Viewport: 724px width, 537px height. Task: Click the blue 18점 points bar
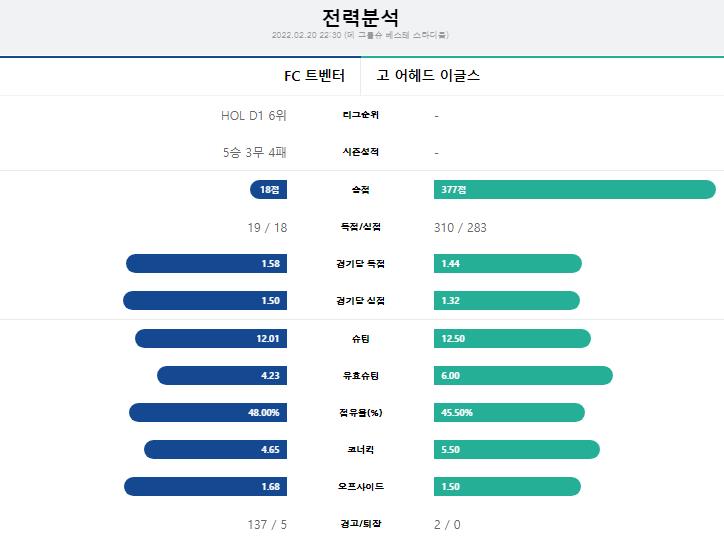pos(268,190)
